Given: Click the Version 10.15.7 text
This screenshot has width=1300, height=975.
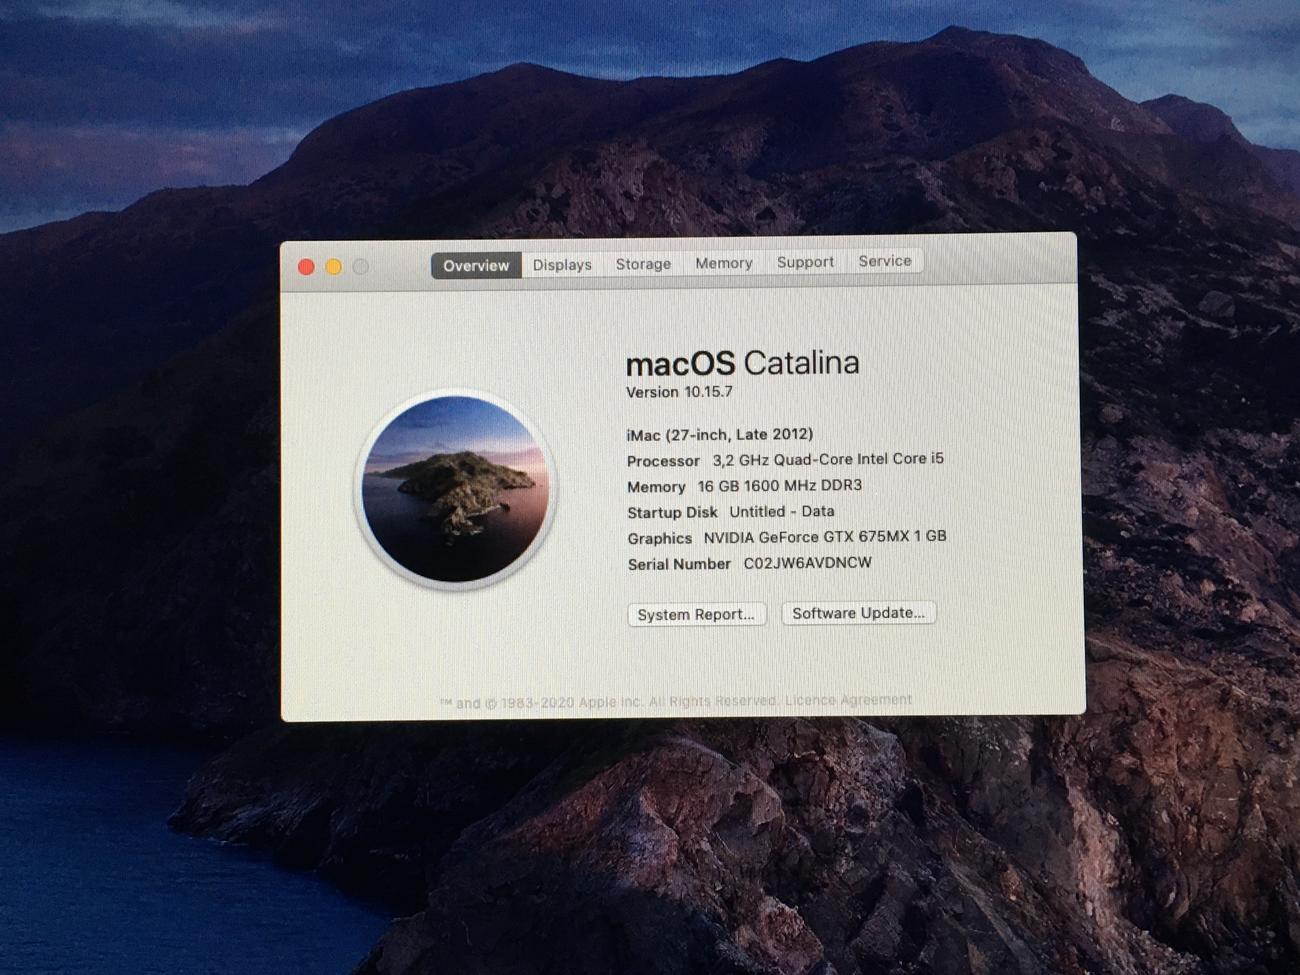Looking at the screenshot, I should click(x=679, y=392).
